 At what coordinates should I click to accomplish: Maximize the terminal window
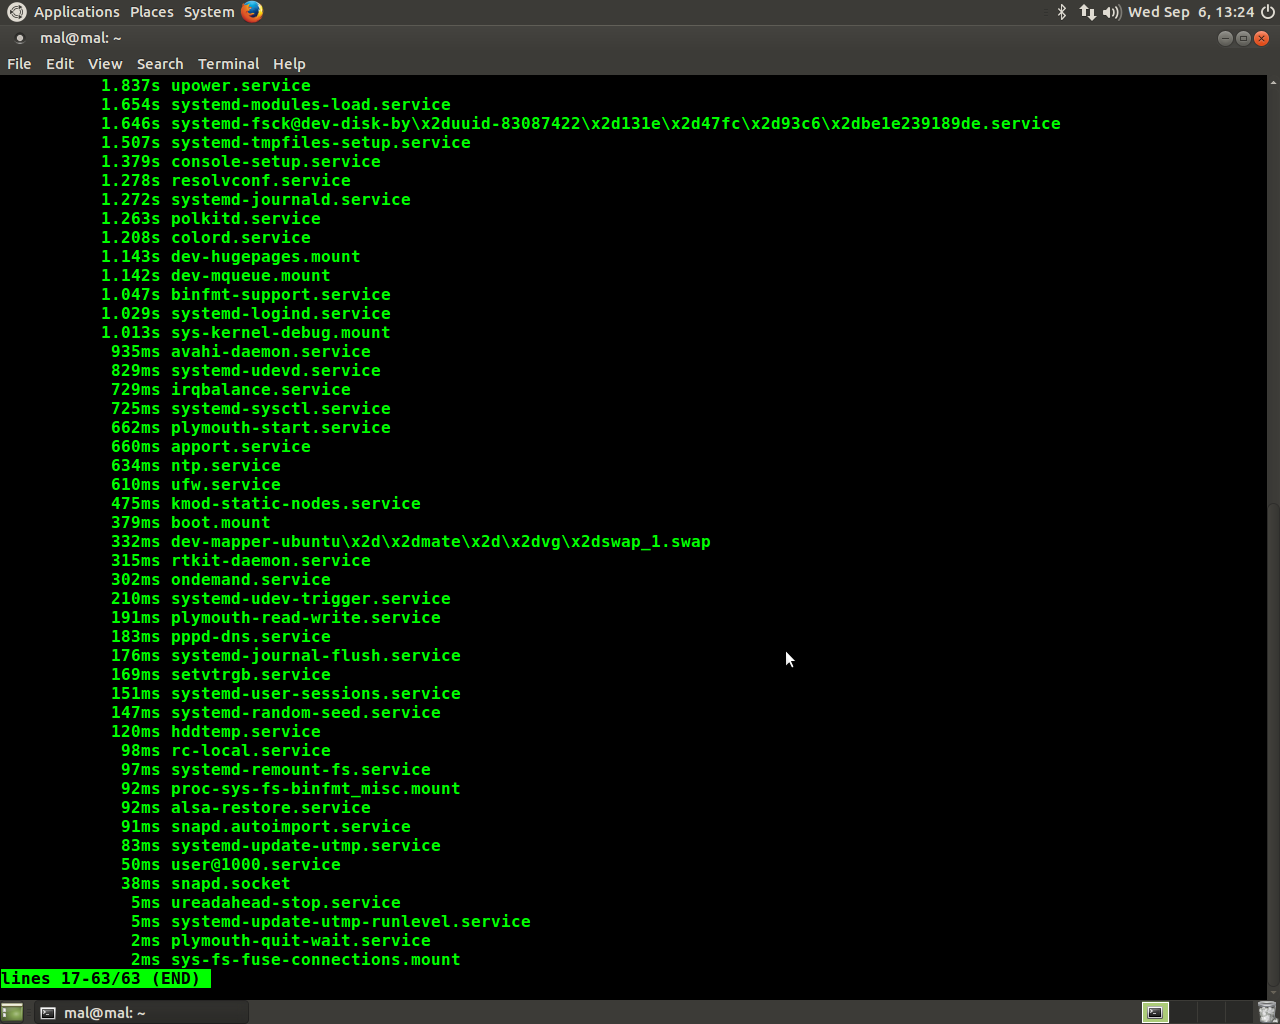click(x=1243, y=38)
